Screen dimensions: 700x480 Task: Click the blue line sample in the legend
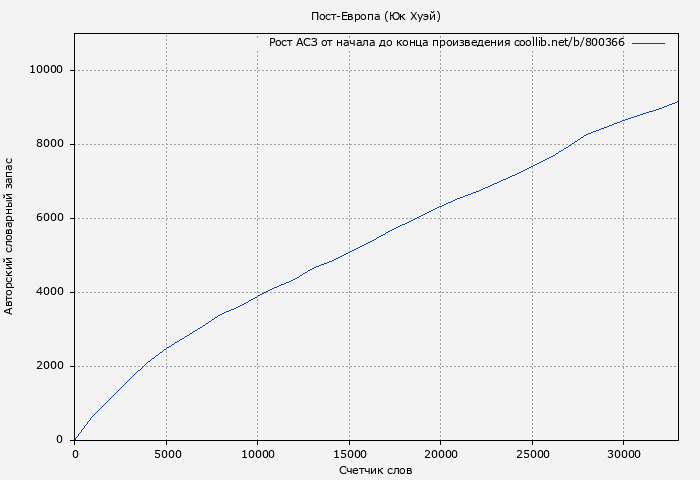coord(648,43)
